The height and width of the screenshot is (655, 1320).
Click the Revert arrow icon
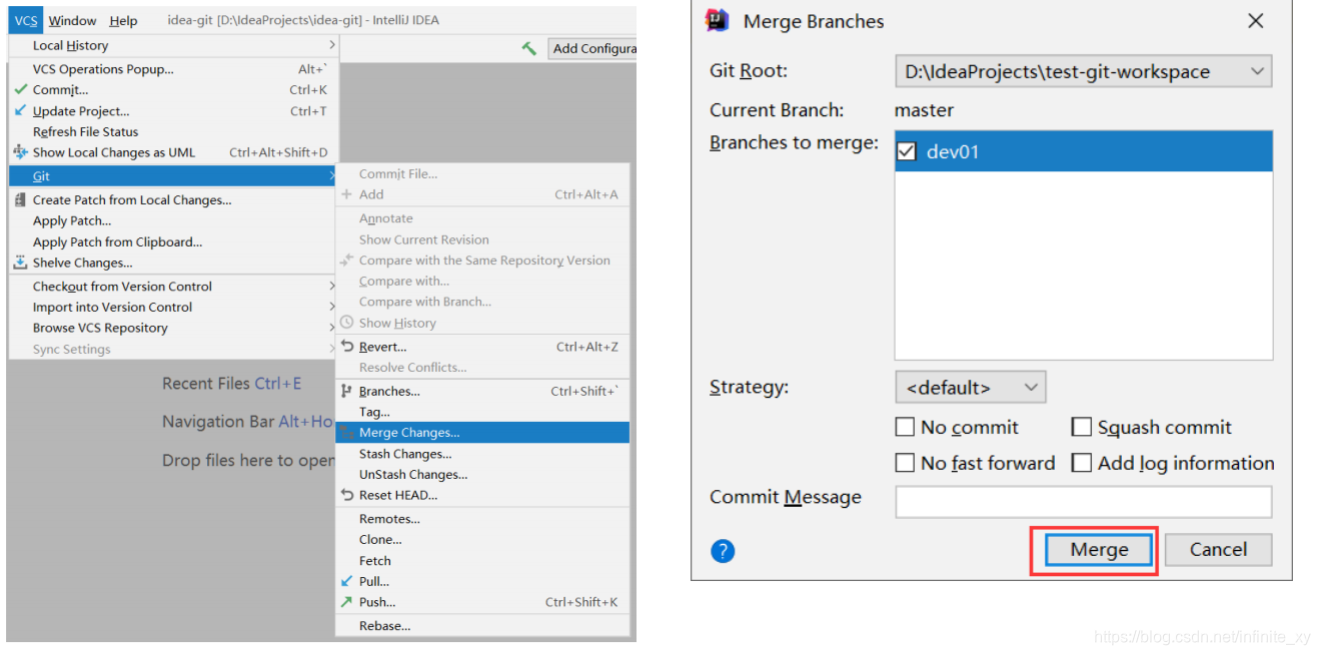(347, 347)
